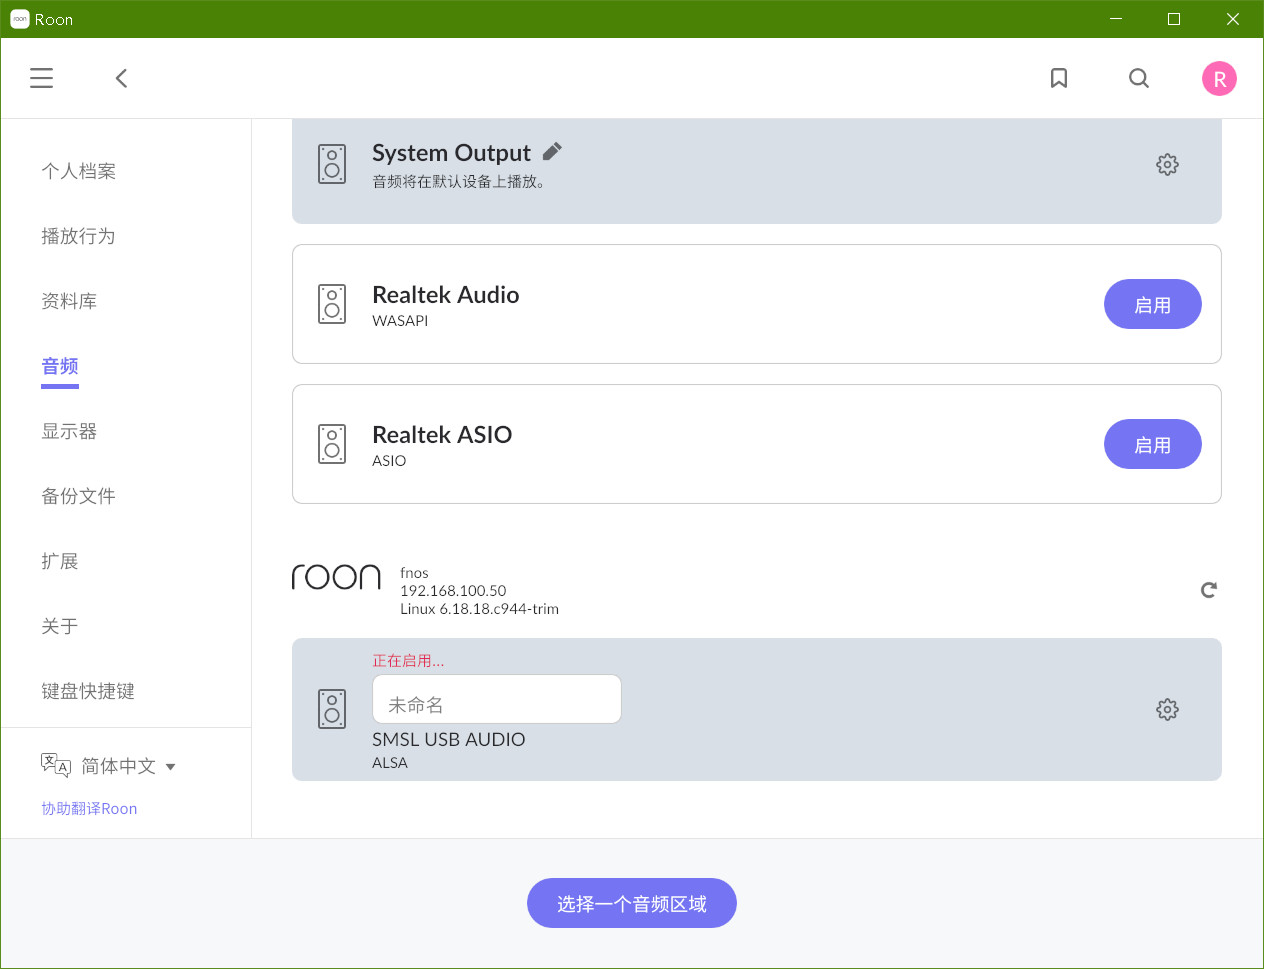Click the Realtek ASIO speaker icon
This screenshot has width=1264, height=969.
pyautogui.click(x=332, y=444)
